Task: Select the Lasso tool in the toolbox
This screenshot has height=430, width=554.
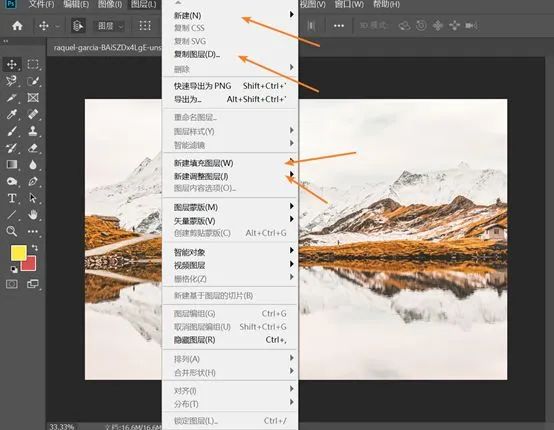Action: pos(12,81)
